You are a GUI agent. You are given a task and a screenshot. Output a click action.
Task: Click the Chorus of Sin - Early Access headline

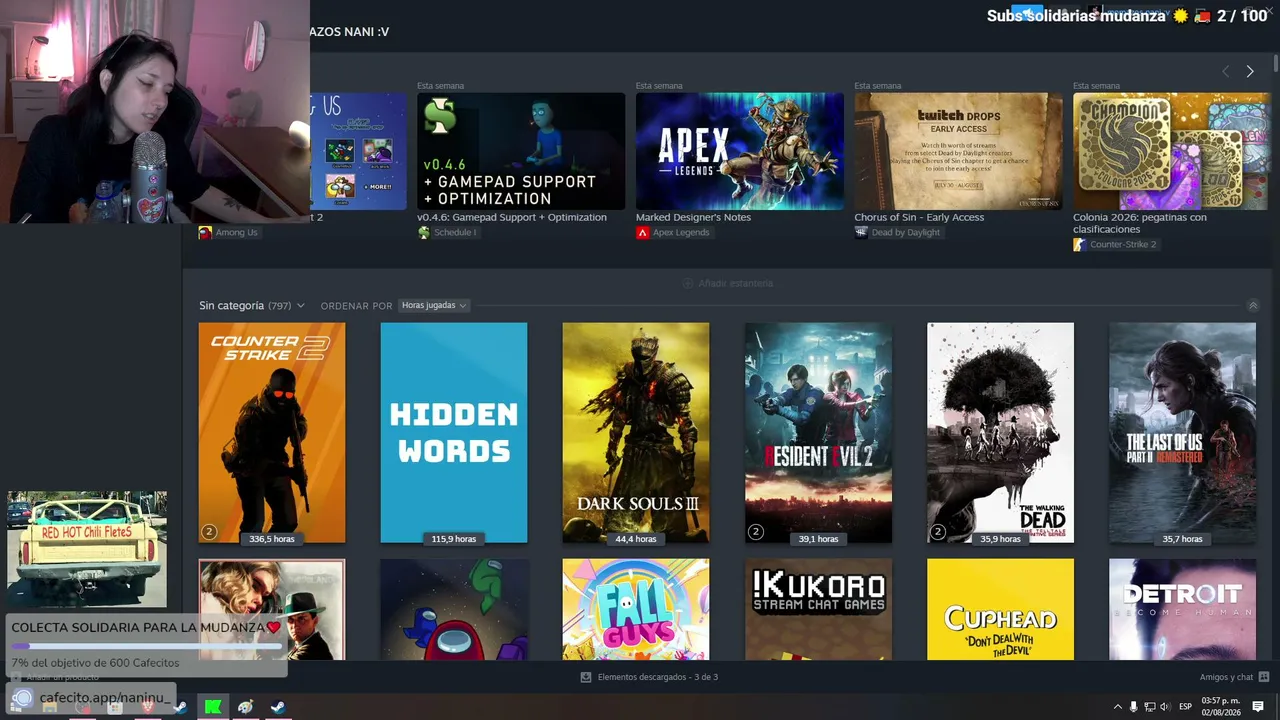[x=919, y=217]
